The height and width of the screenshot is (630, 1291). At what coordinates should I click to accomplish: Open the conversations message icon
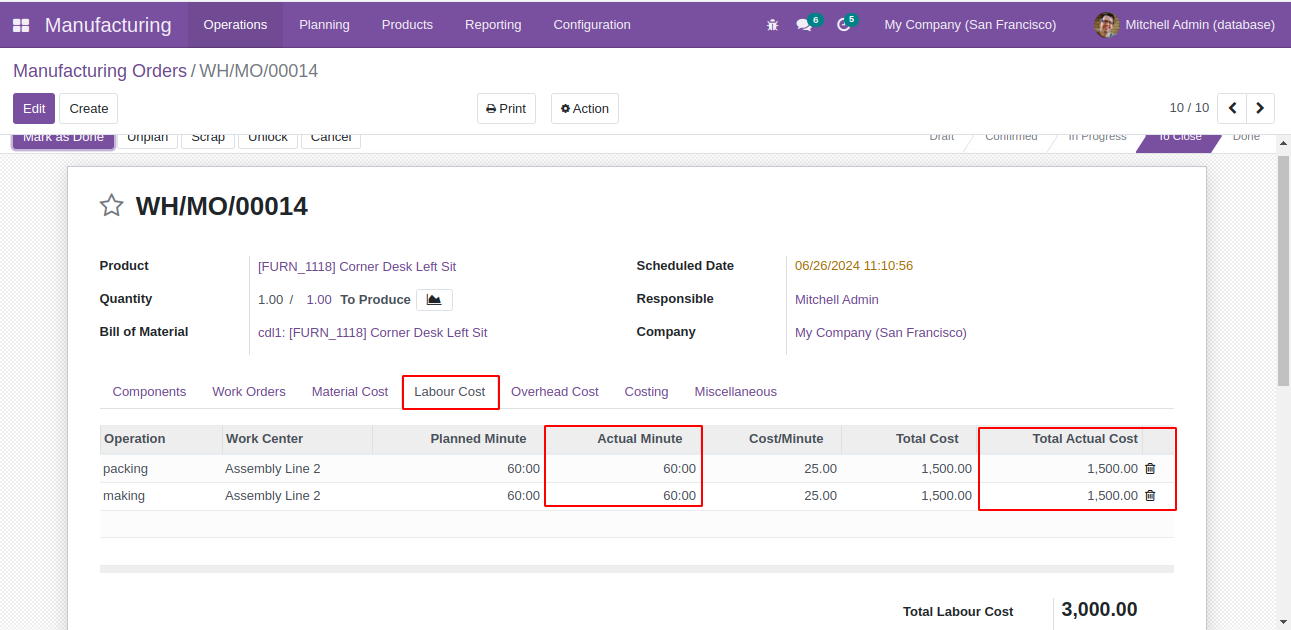(x=804, y=25)
